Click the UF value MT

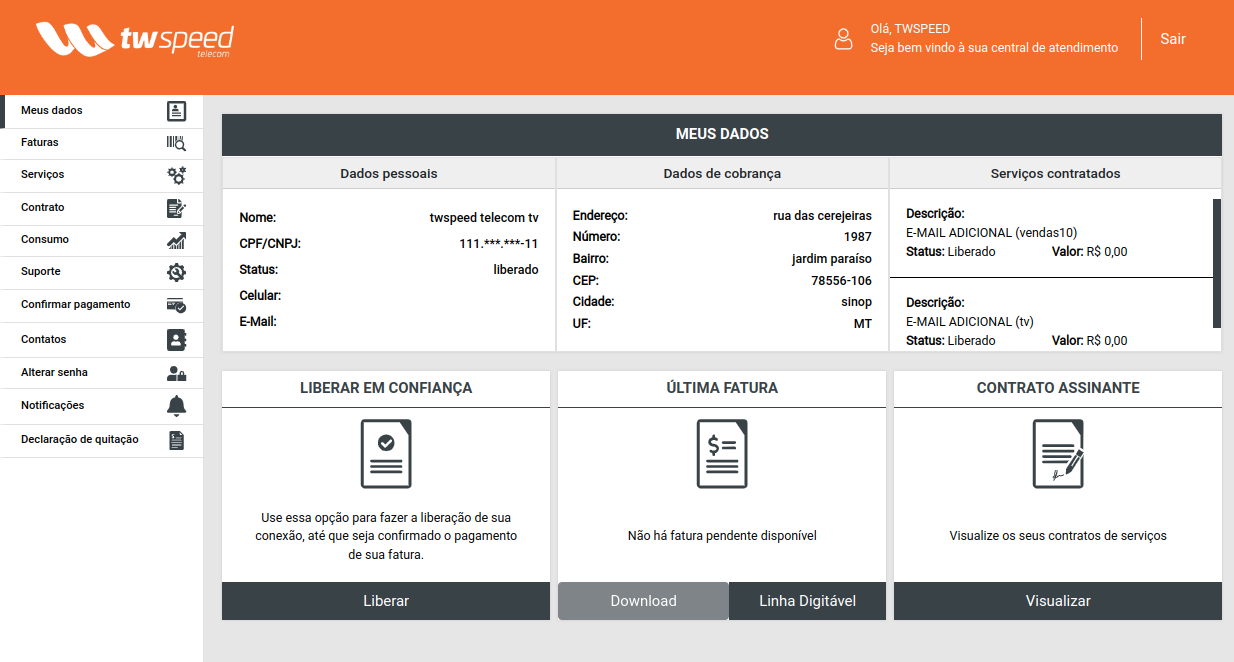(862, 324)
